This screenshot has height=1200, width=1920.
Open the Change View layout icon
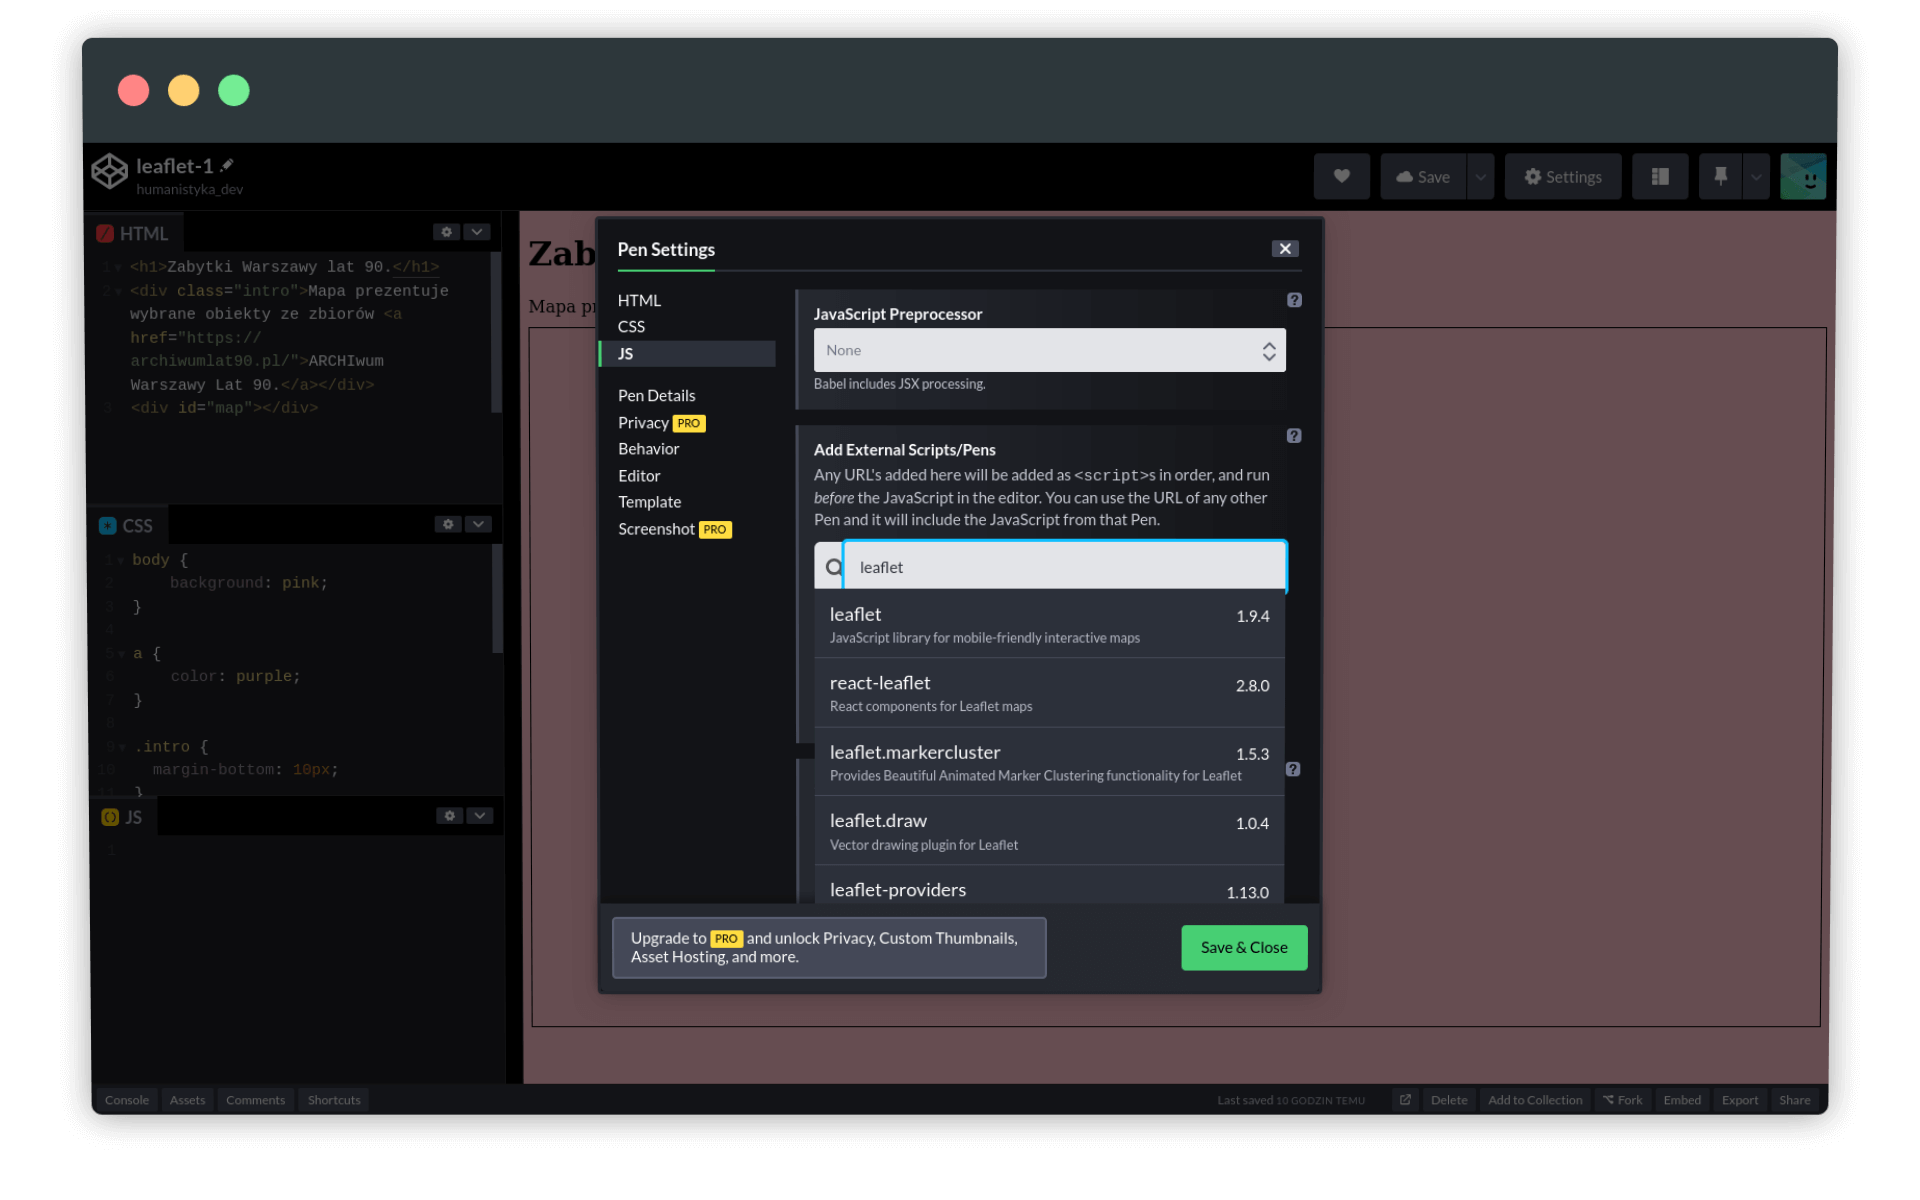point(1660,176)
